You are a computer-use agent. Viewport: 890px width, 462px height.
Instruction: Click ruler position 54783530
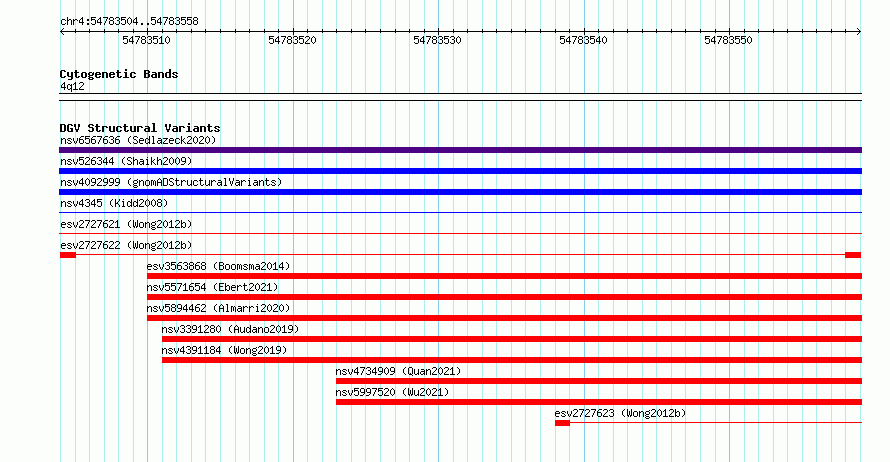[438, 40]
